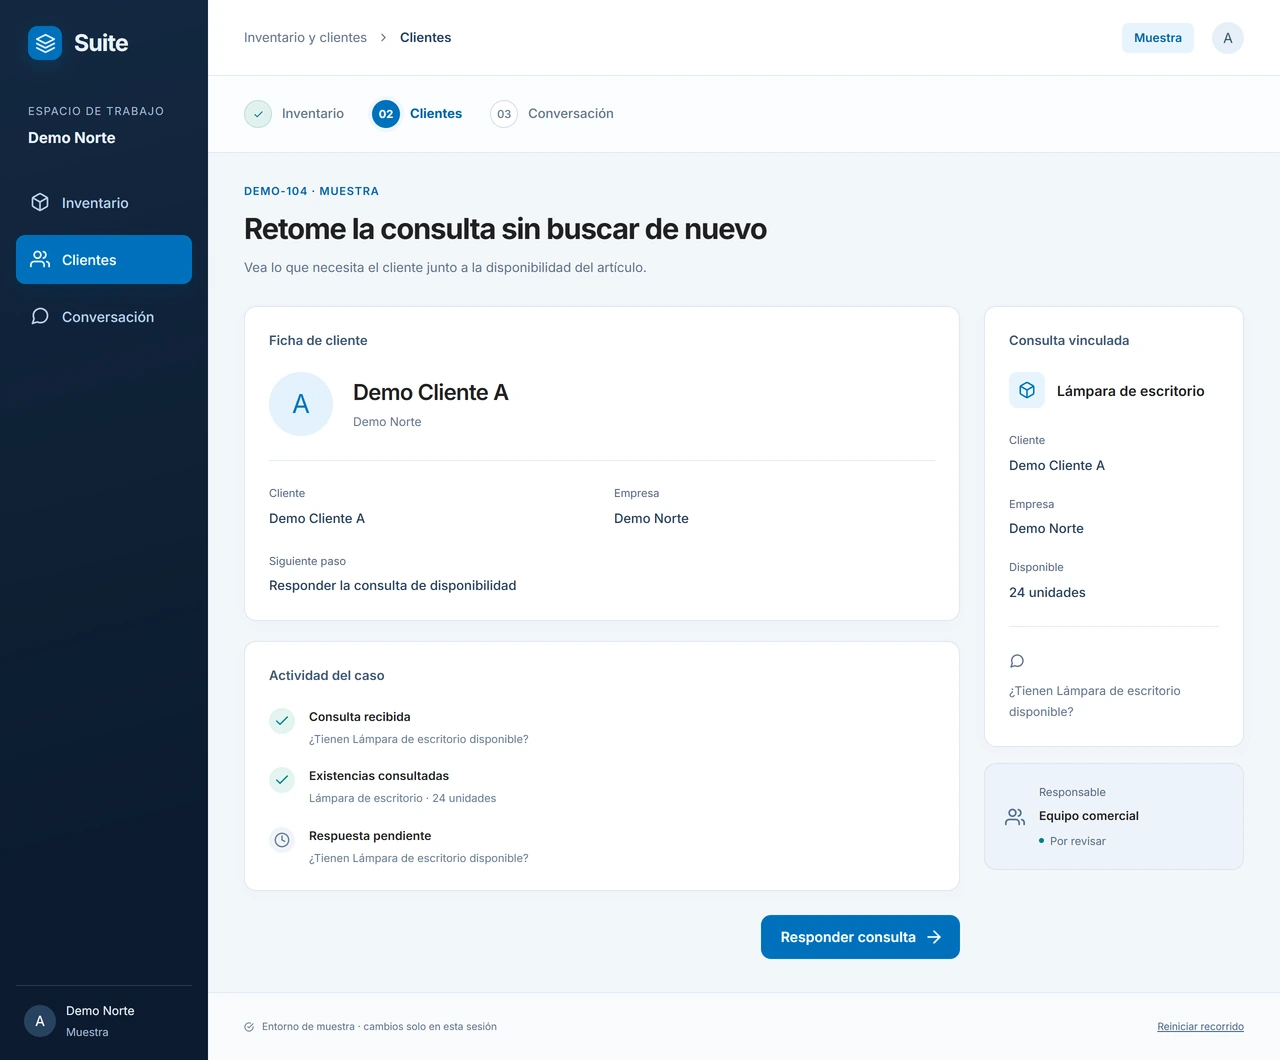
Task: Open Inventario in the sidebar menu
Action: 104,202
